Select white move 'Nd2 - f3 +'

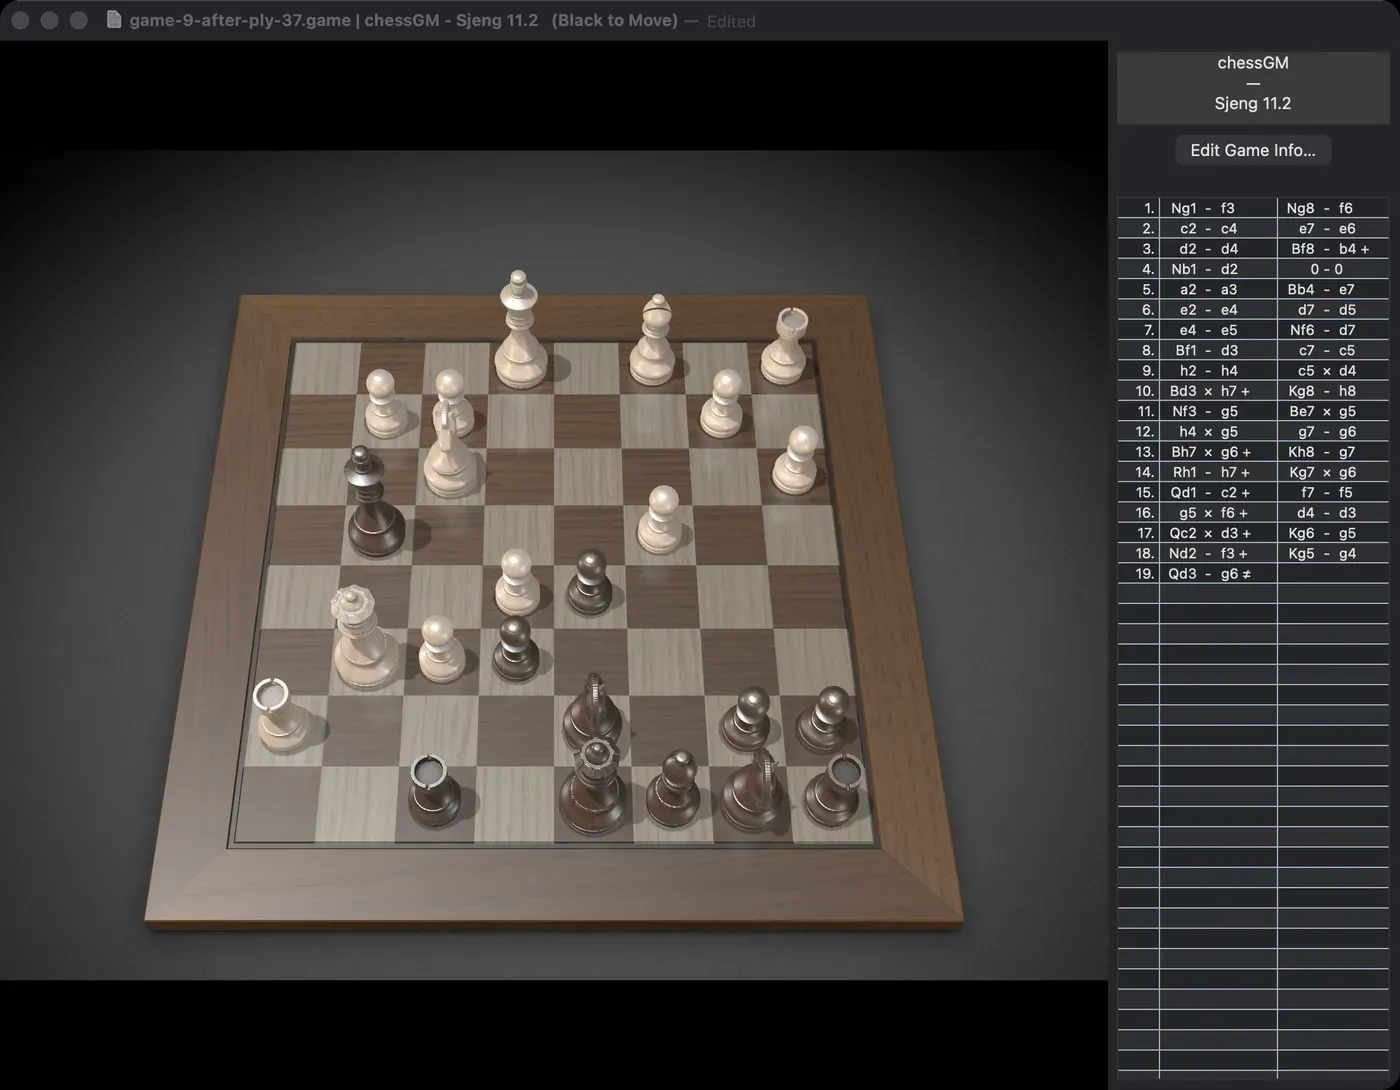[1218, 553]
